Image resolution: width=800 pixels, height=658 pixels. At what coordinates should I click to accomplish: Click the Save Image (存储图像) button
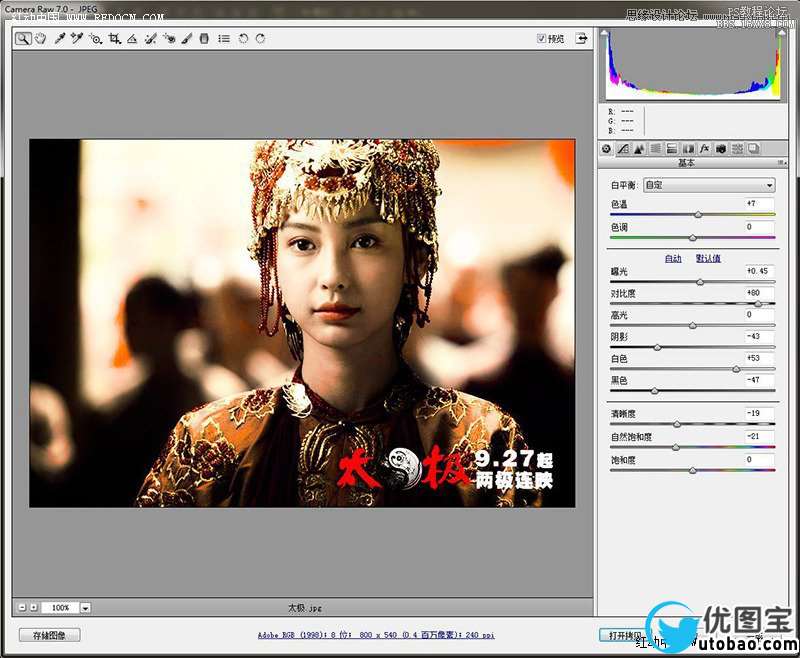[x=49, y=635]
